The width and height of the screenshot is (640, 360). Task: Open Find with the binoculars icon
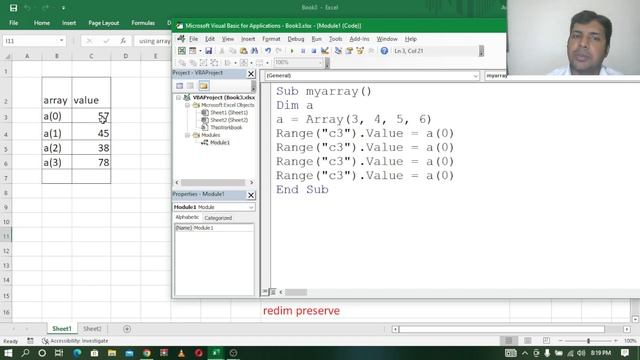(x=254, y=51)
